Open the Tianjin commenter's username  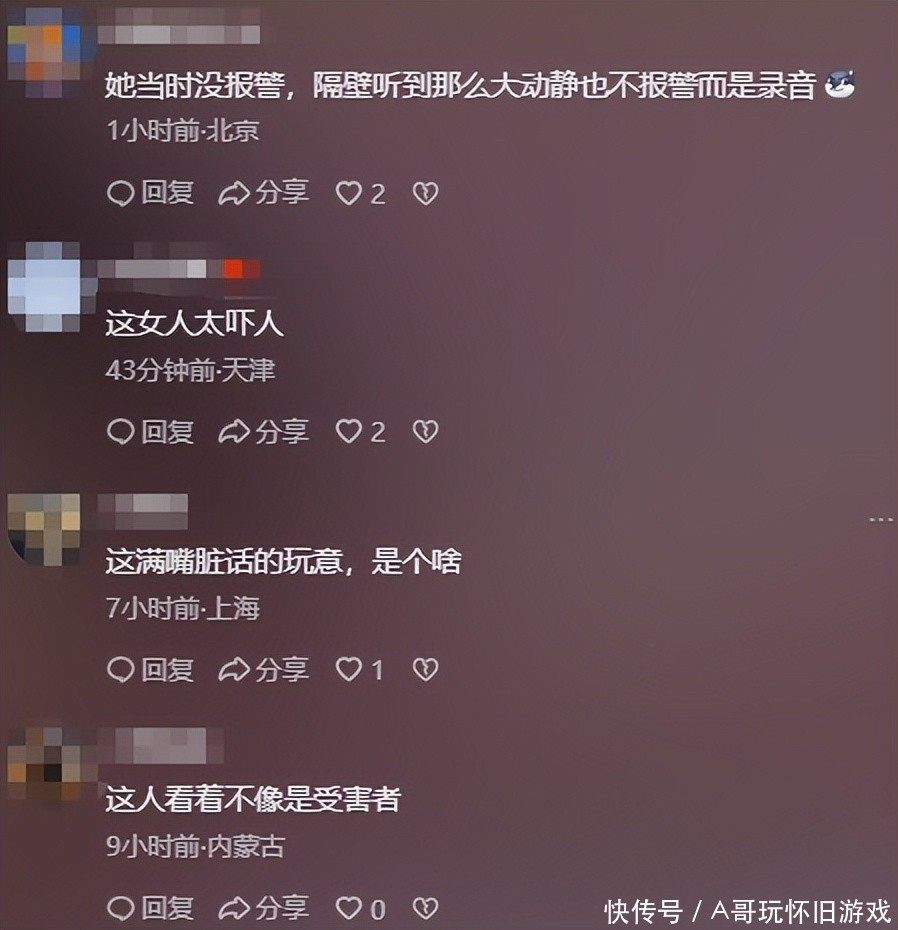179,269
